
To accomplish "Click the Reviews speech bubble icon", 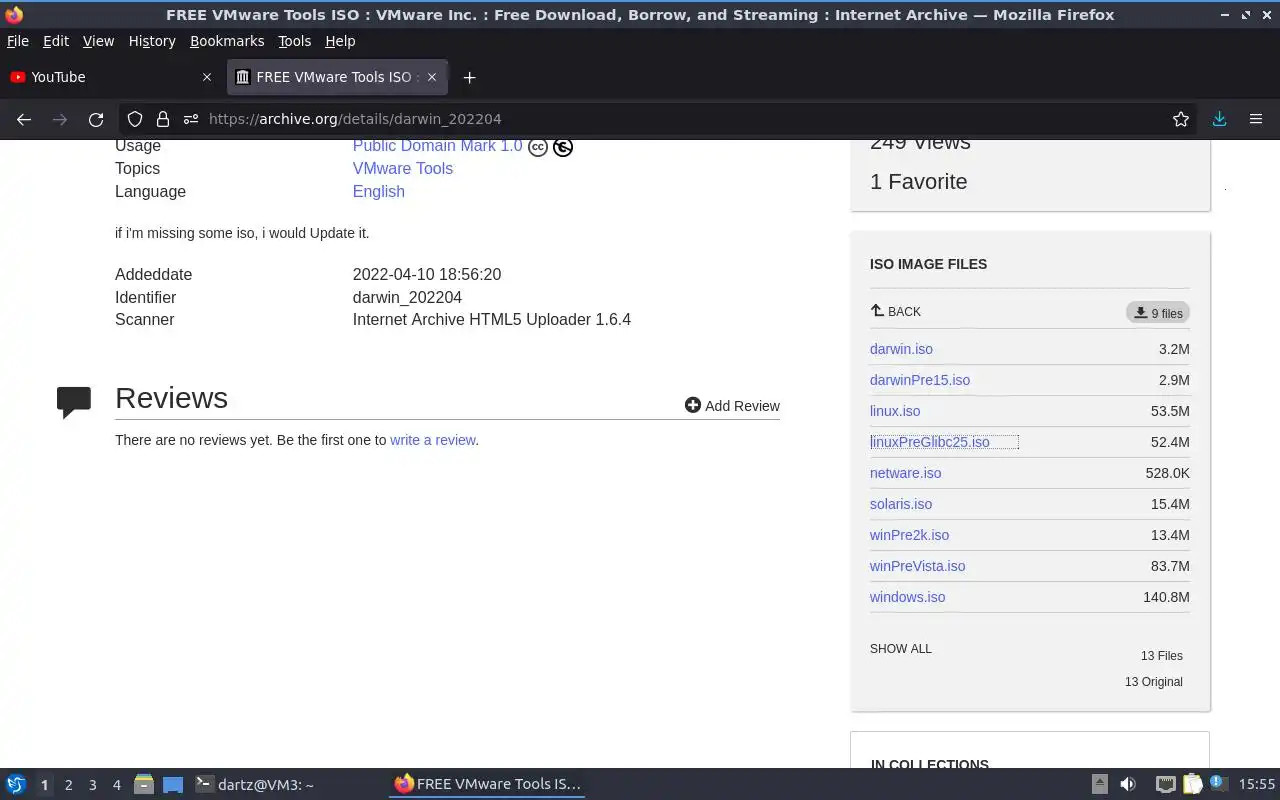I will [74, 402].
